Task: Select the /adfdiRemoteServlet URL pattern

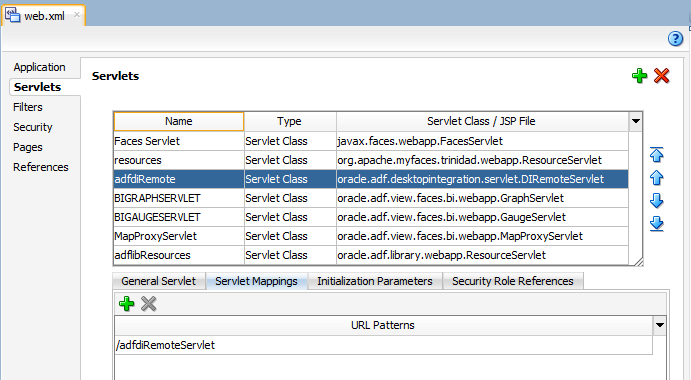Action: [383, 345]
